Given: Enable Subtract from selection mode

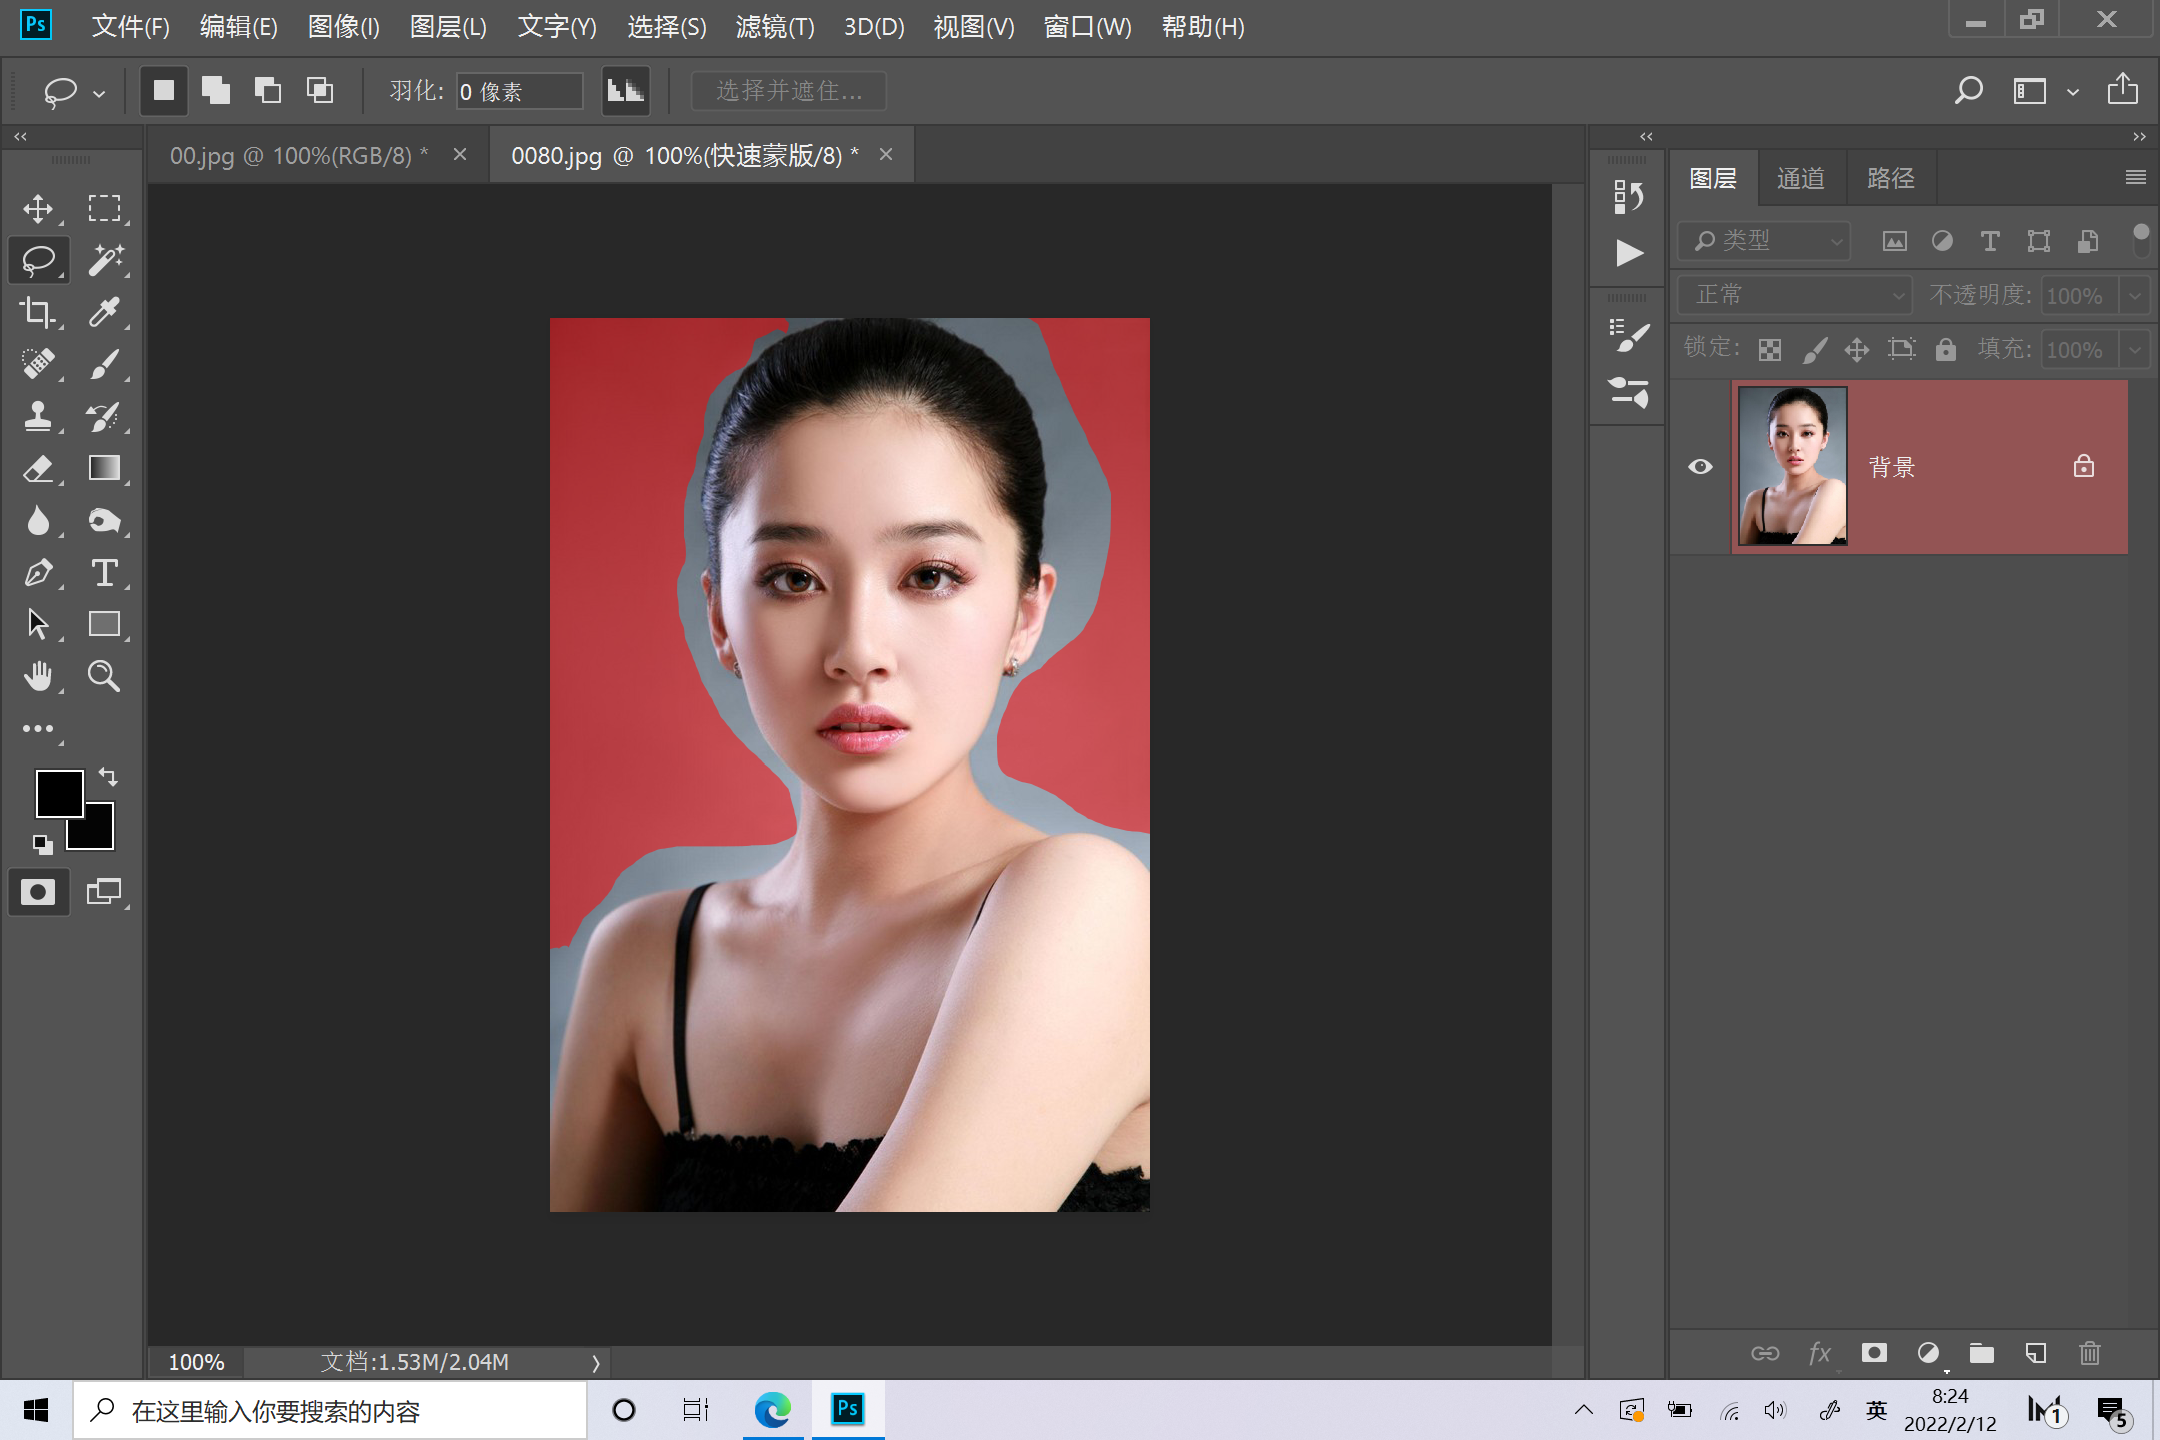Looking at the screenshot, I should click(268, 91).
